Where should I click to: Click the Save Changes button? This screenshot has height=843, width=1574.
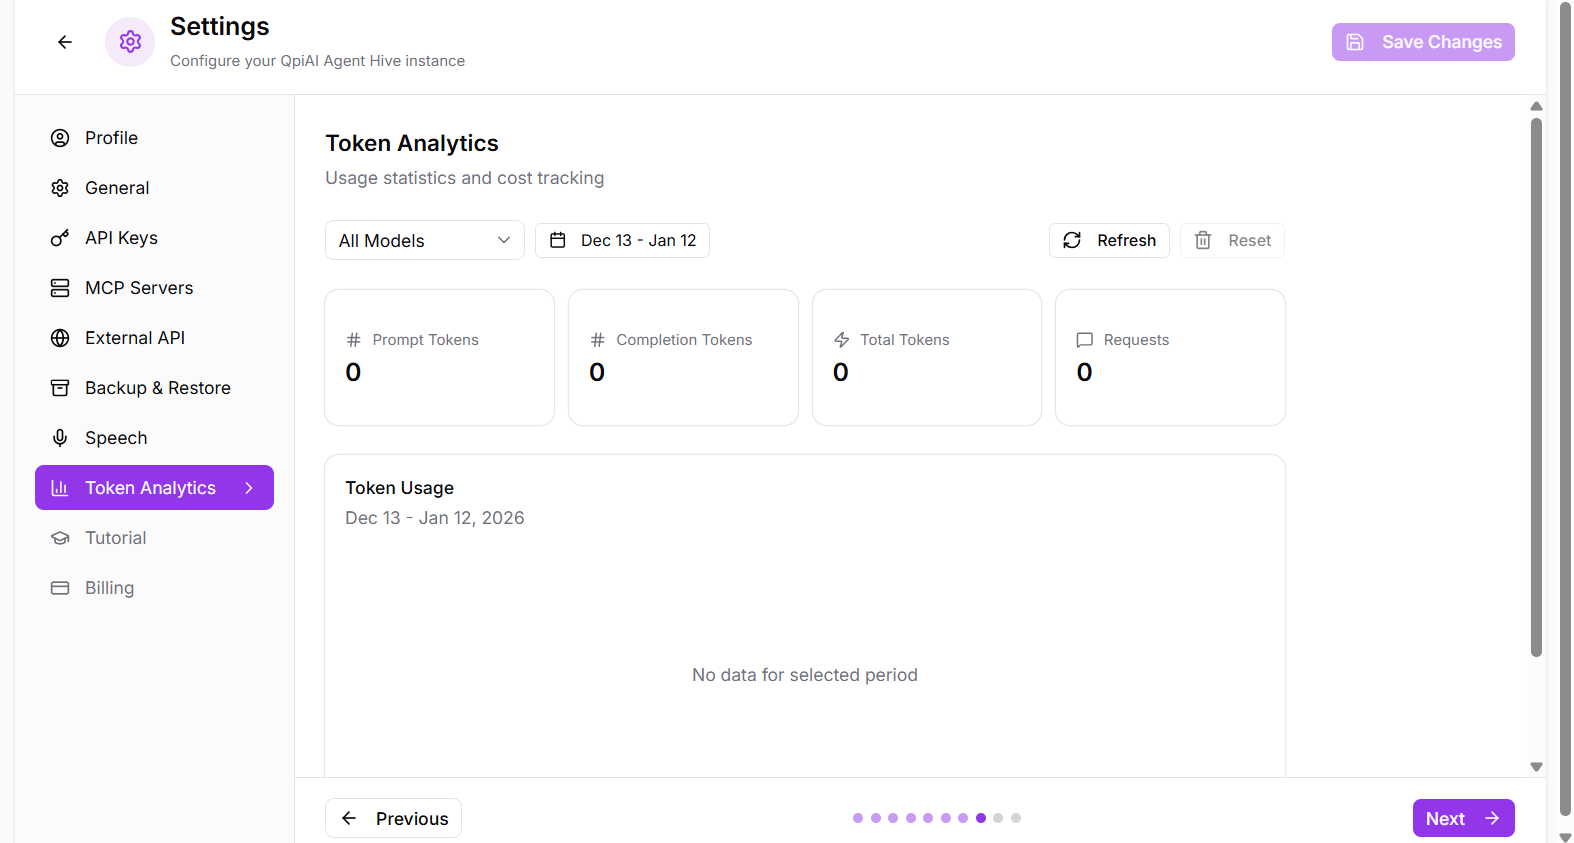pyautogui.click(x=1422, y=42)
